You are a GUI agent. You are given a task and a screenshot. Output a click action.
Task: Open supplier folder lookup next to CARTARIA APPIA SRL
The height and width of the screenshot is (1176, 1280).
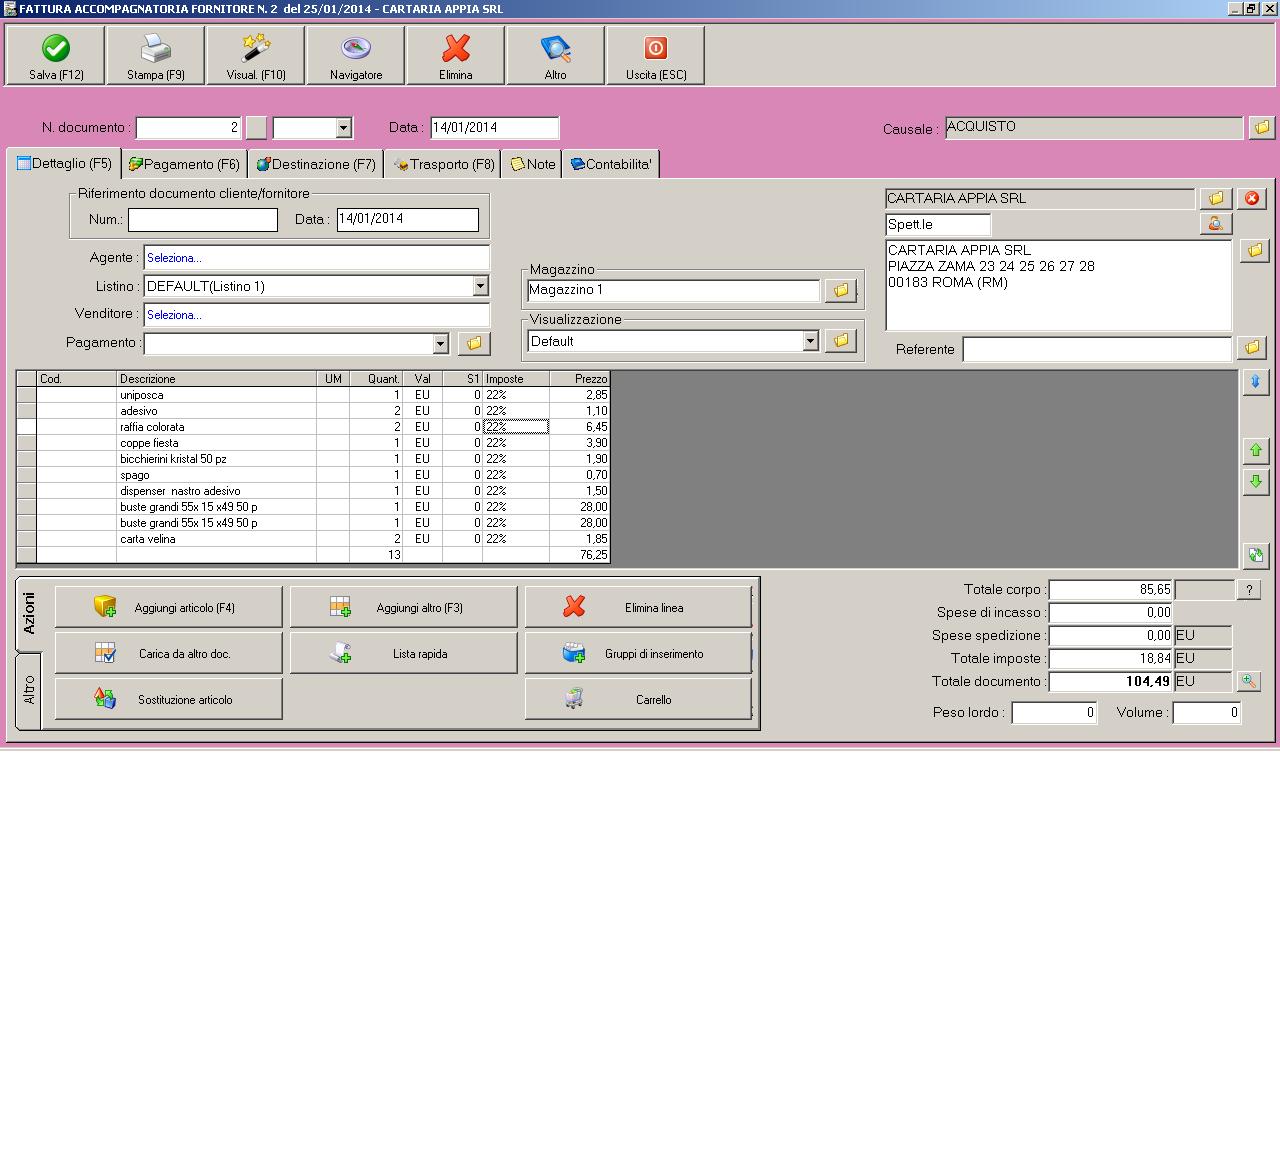(1216, 198)
